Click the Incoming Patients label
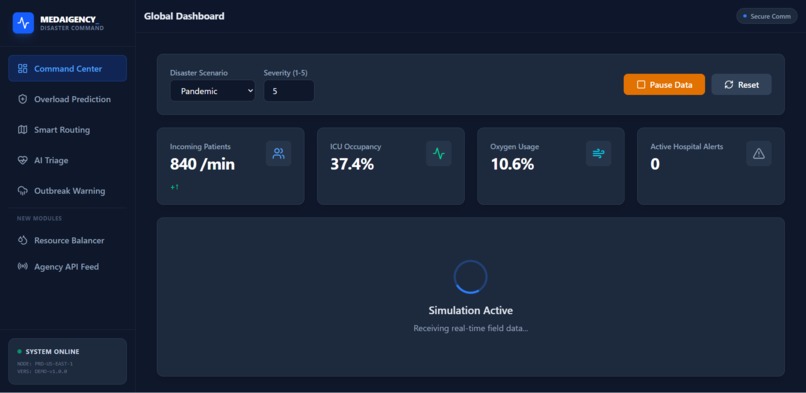 200,147
